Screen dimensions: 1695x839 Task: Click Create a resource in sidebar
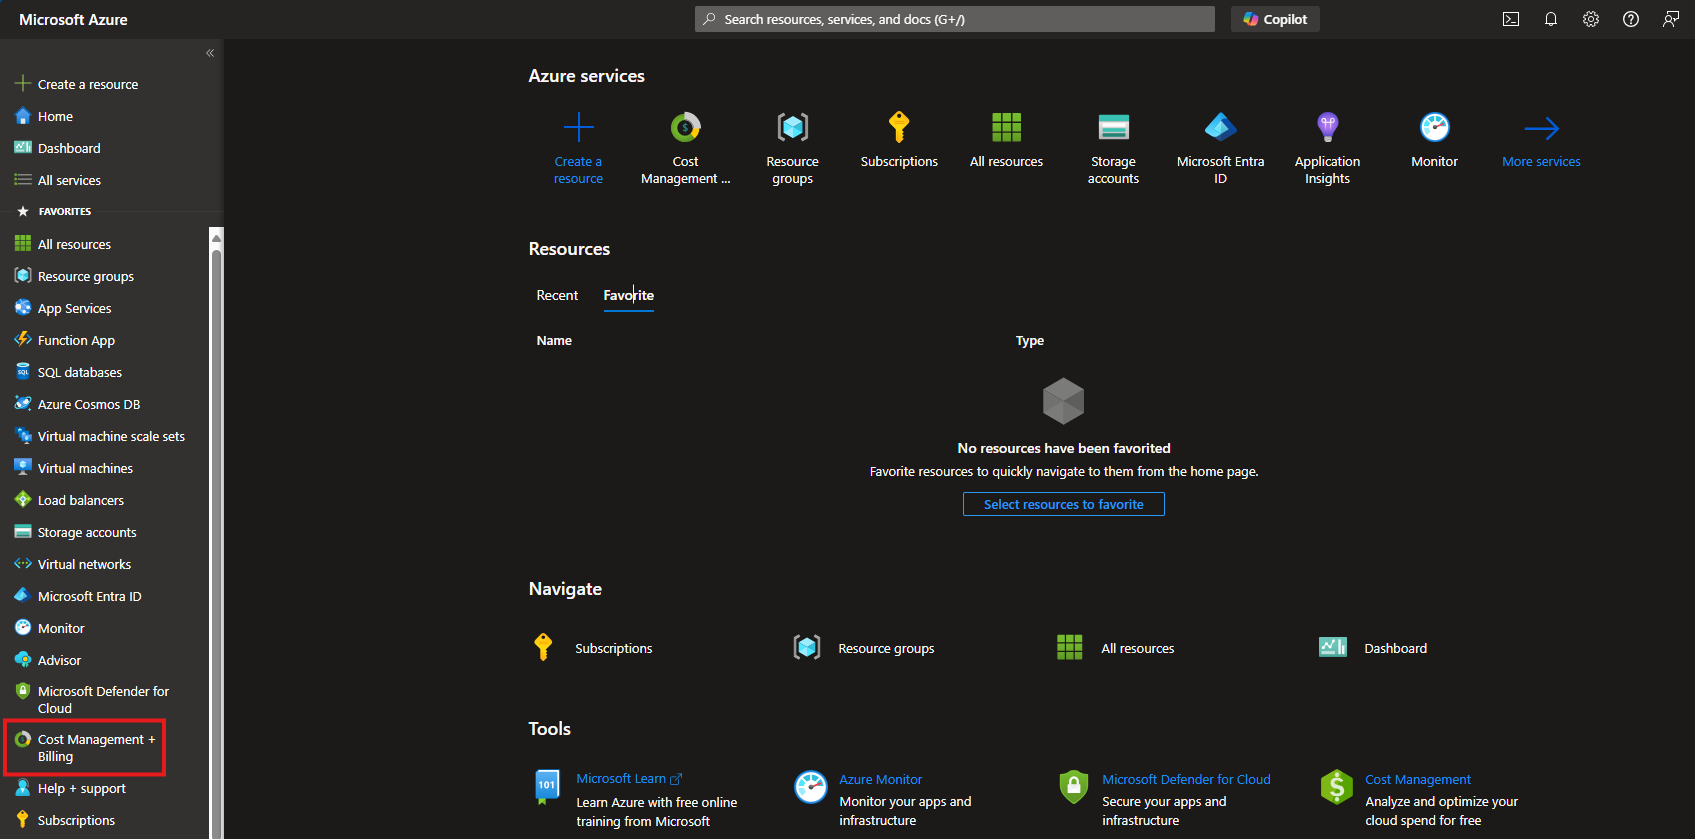click(x=88, y=84)
